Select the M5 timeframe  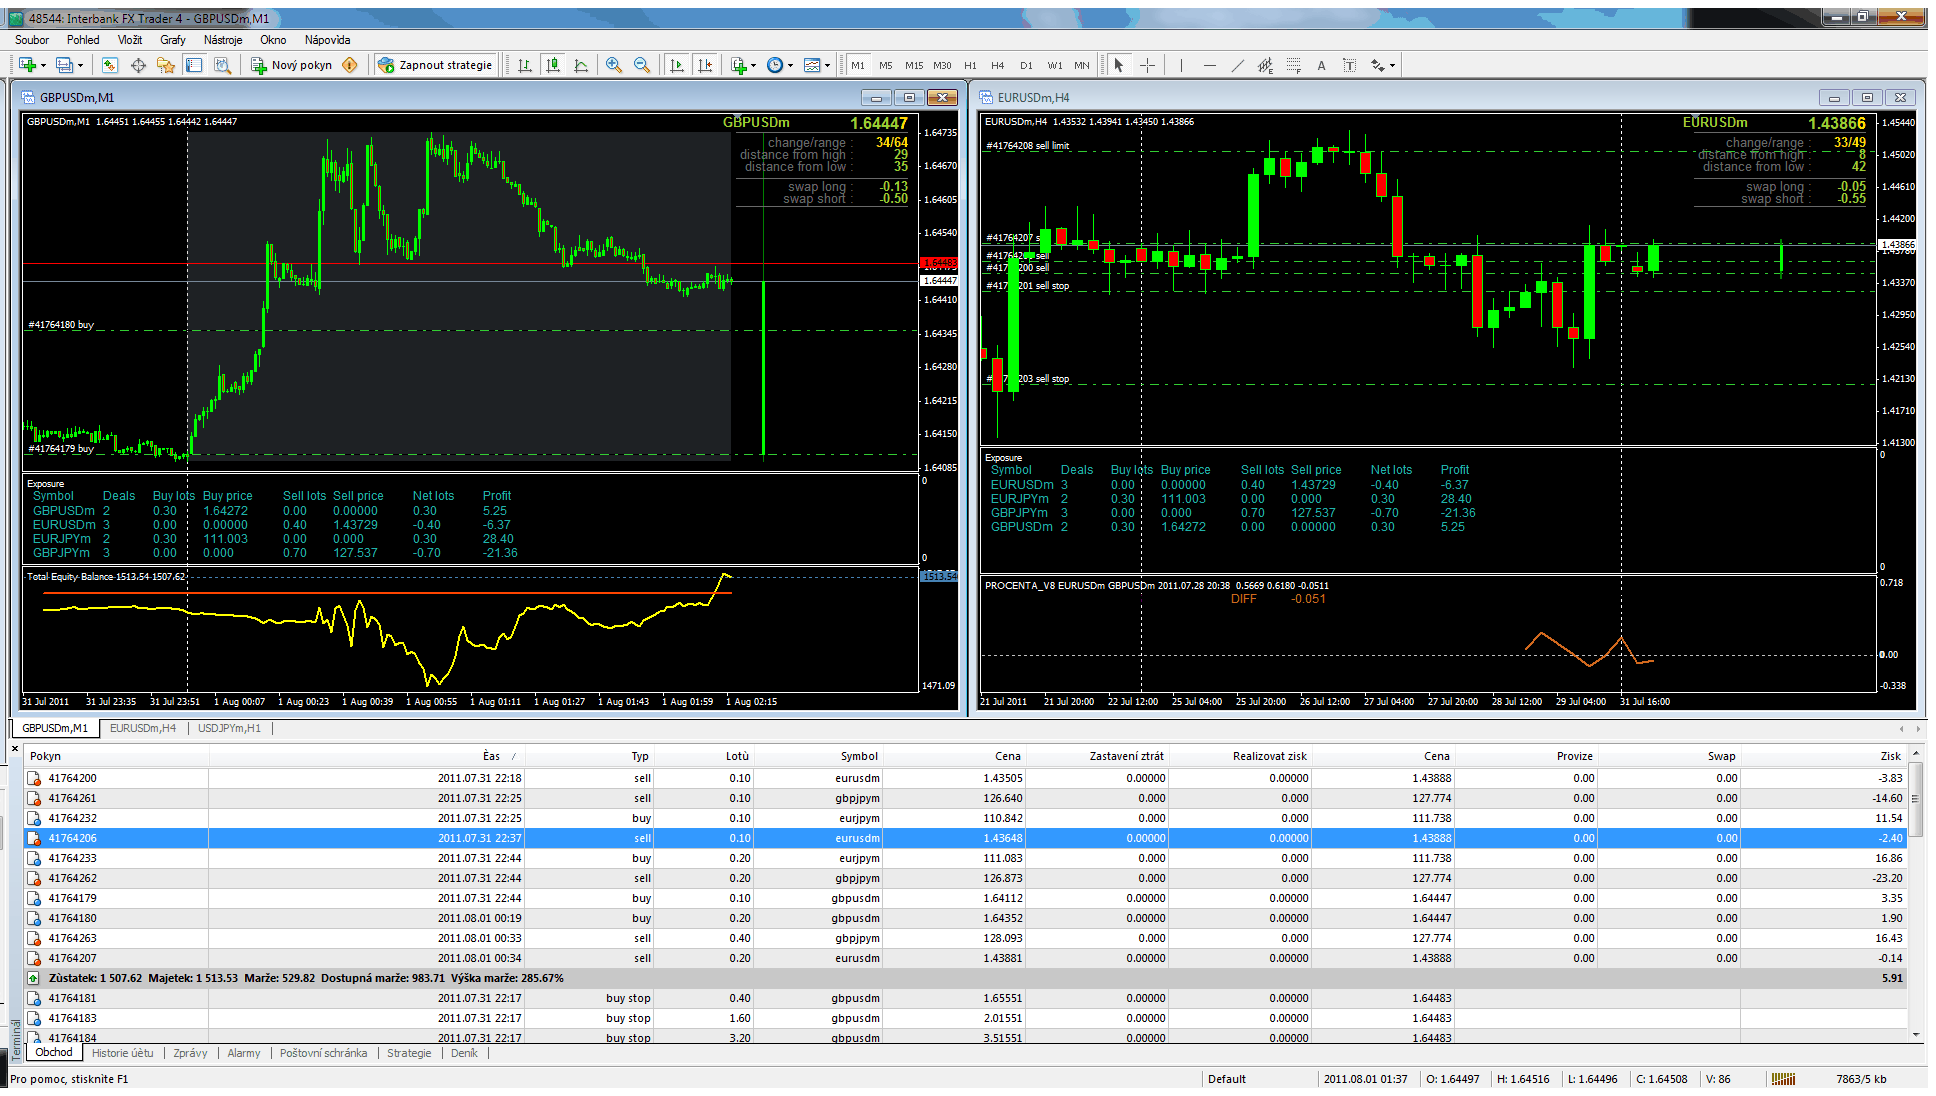[886, 65]
